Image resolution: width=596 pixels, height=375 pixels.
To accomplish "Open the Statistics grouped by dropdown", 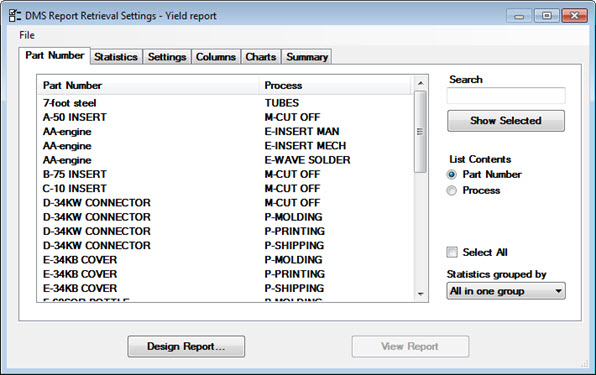I will click(x=506, y=291).
